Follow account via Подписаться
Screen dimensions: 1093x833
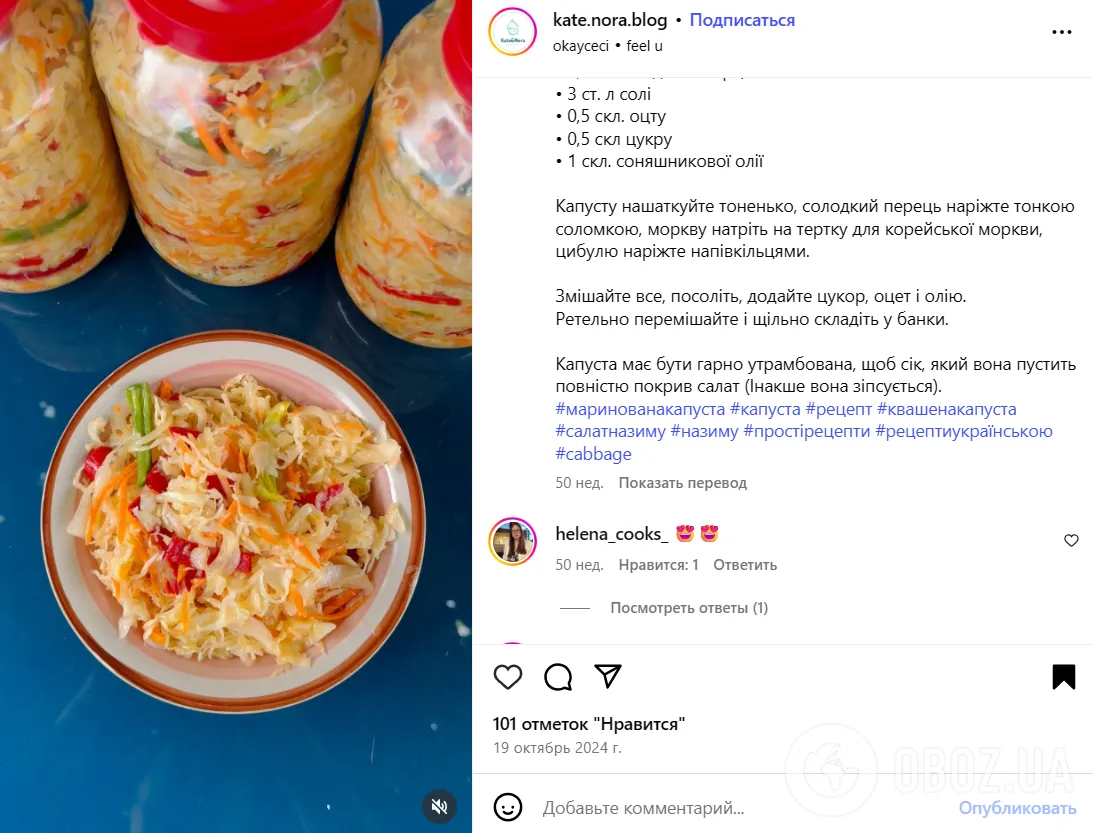(742, 20)
